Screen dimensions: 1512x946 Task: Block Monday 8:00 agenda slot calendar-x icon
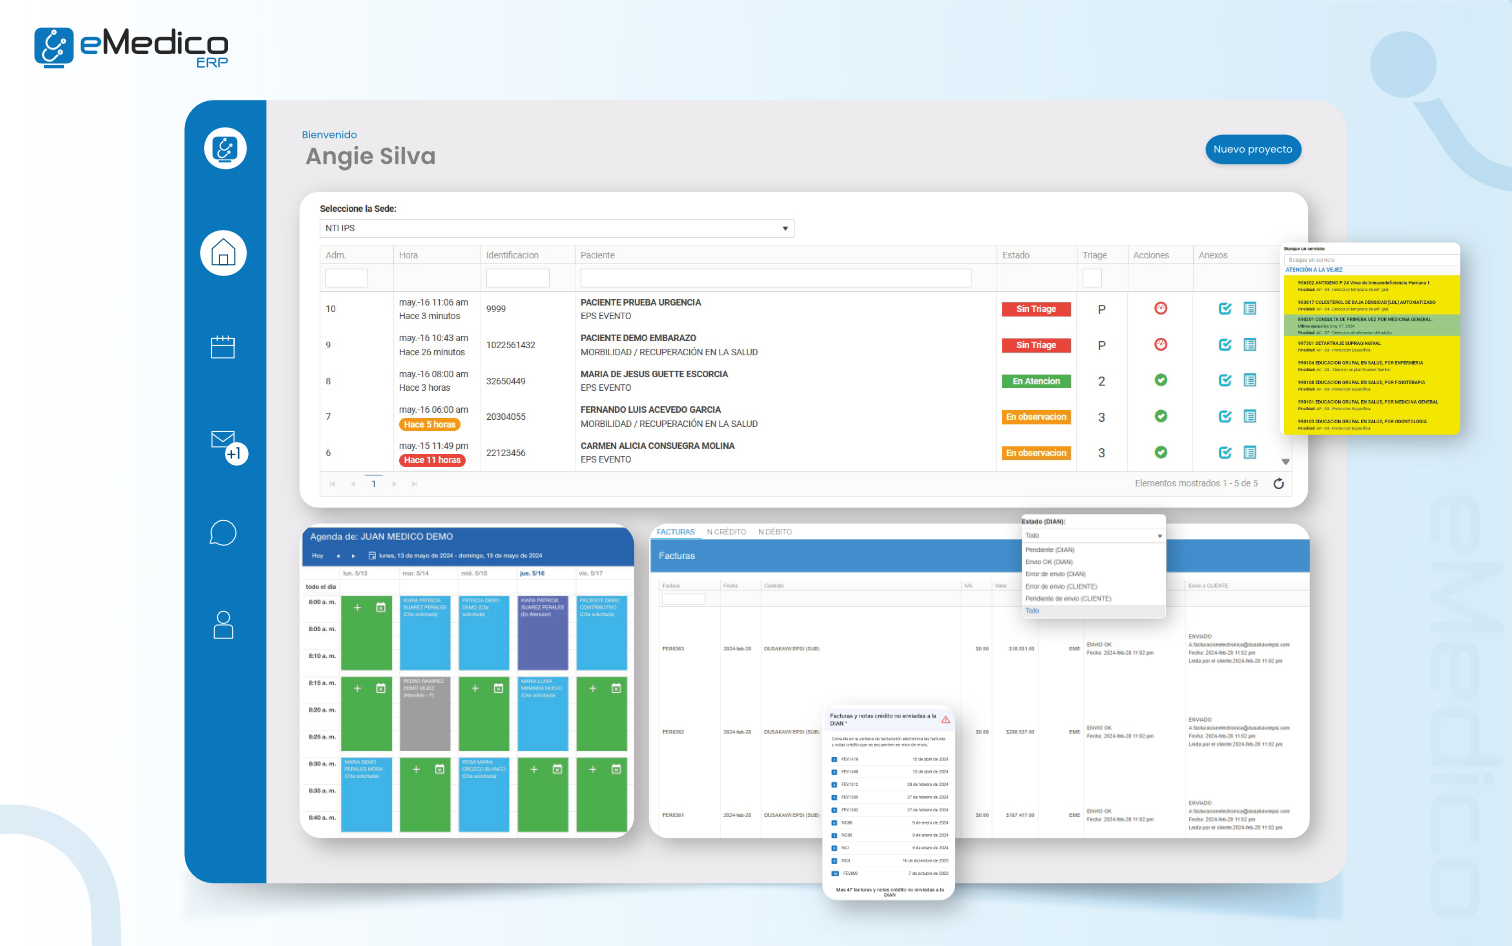click(381, 607)
